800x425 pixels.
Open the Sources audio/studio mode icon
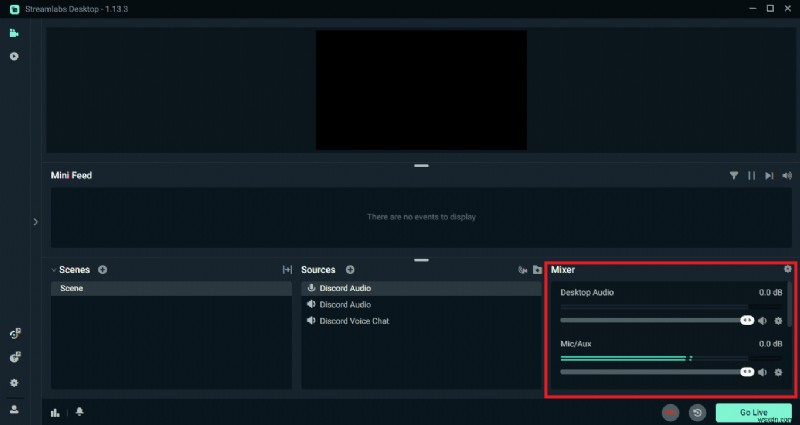[x=522, y=270]
